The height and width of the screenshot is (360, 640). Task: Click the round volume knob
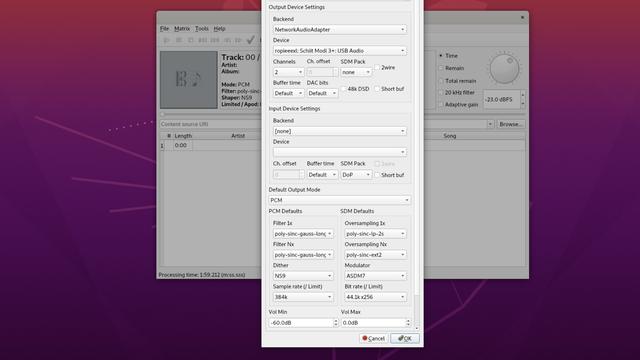point(504,69)
